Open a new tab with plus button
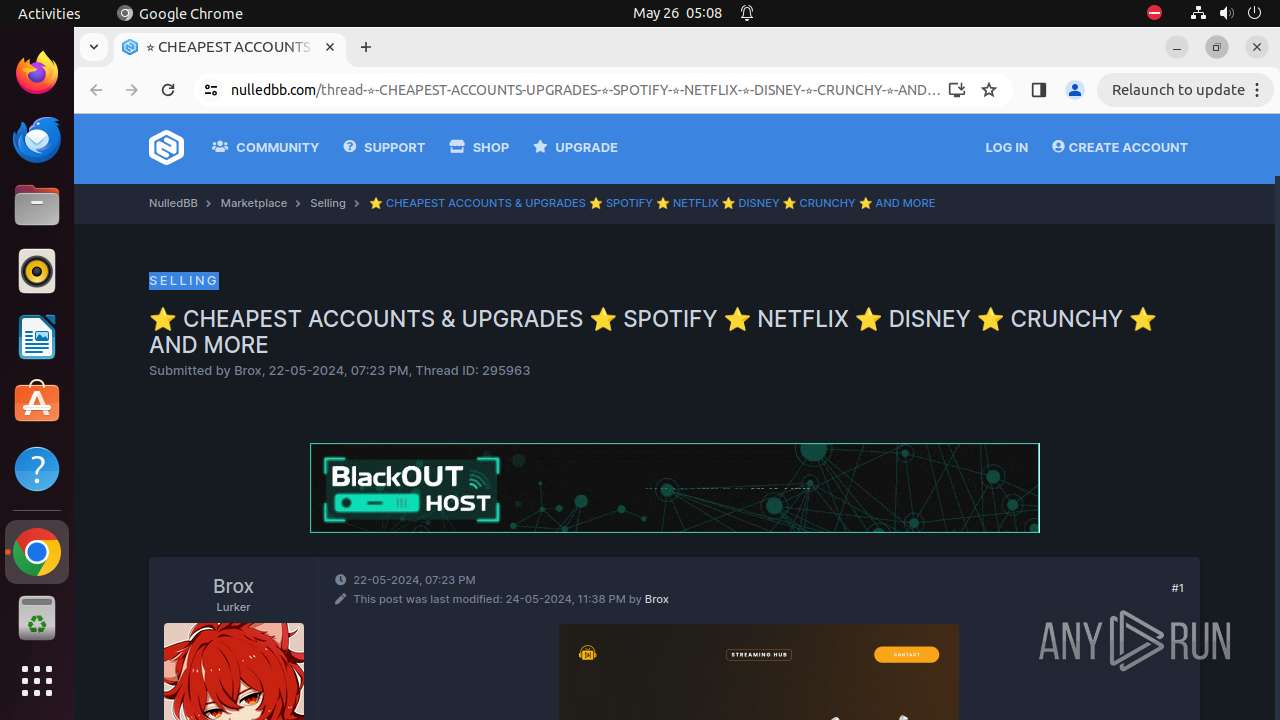This screenshot has width=1280, height=720. [366, 47]
